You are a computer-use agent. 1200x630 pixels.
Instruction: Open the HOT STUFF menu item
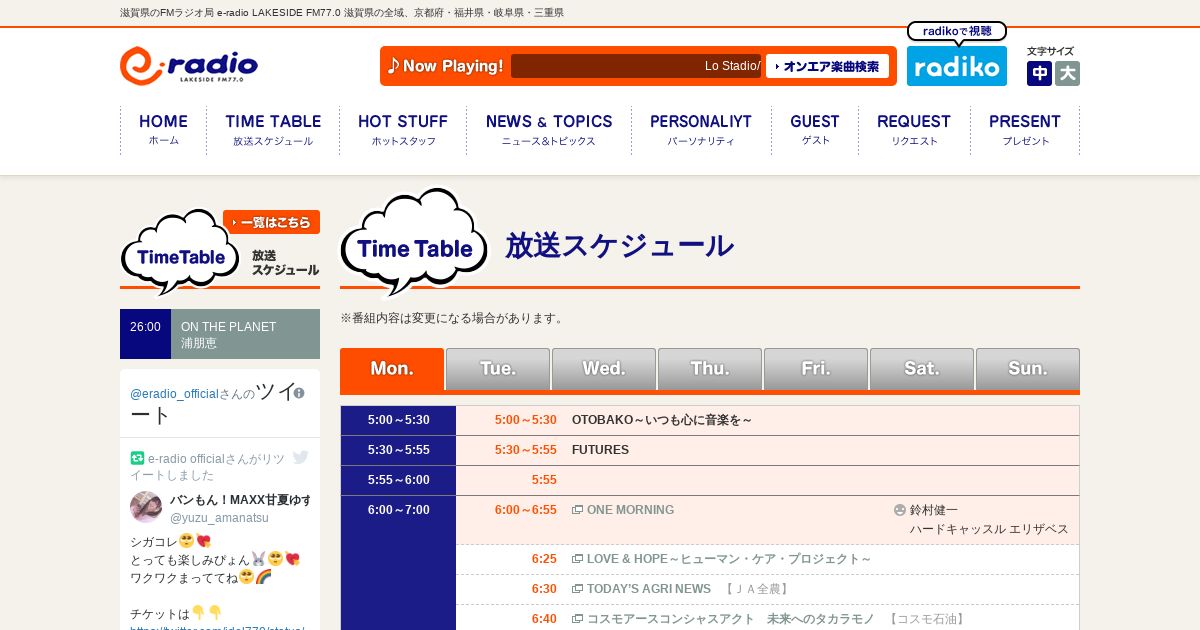pos(403,130)
